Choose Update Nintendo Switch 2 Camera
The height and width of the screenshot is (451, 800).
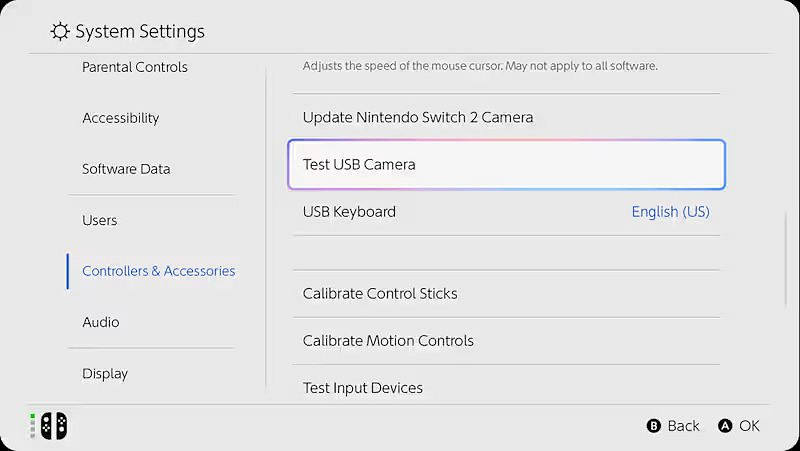(418, 117)
